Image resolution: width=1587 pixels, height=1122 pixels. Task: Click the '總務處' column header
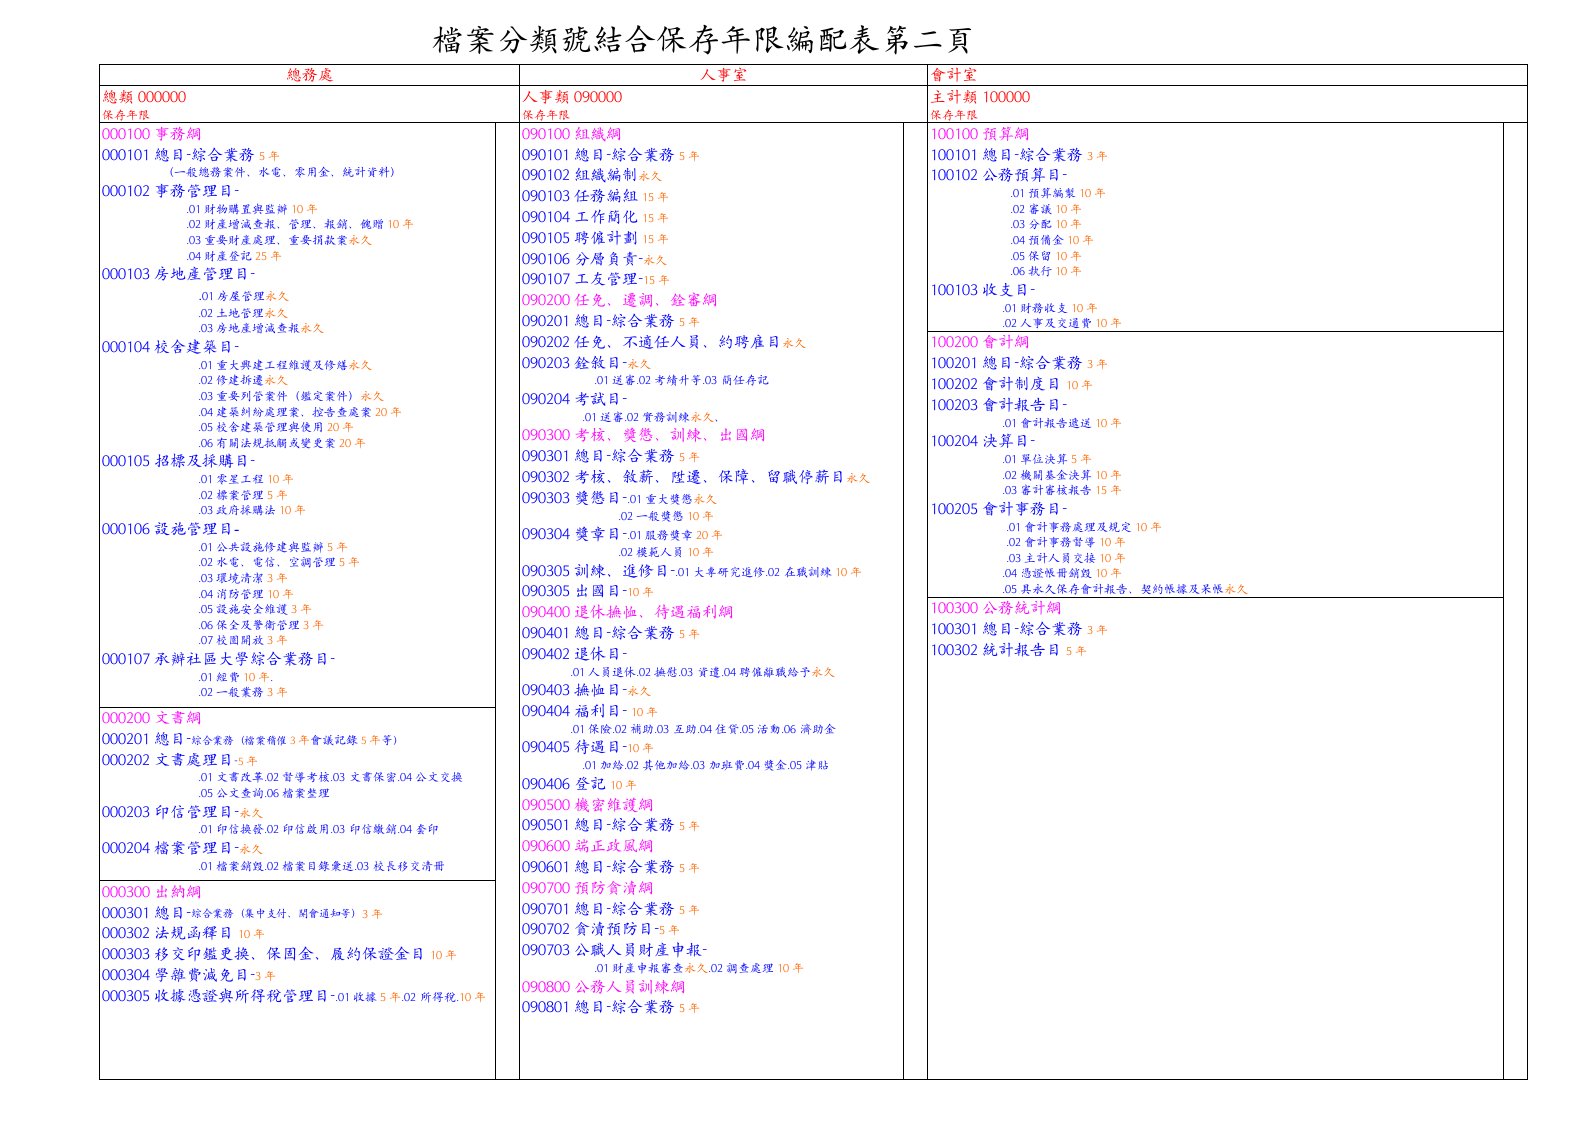(309, 75)
